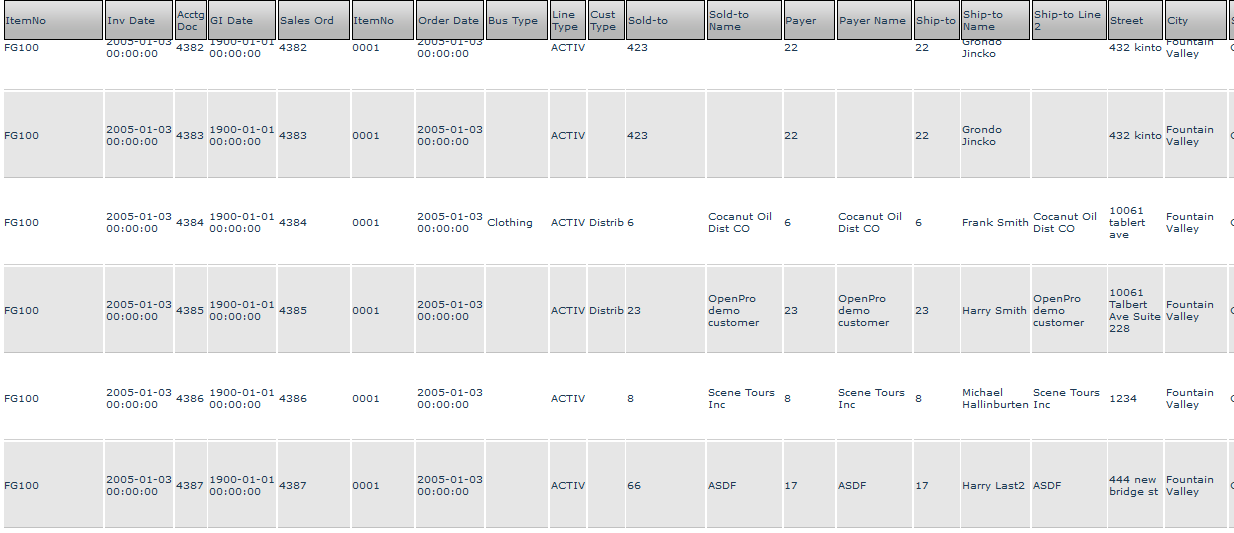Select the Sold-to Name column header

[x=744, y=21]
